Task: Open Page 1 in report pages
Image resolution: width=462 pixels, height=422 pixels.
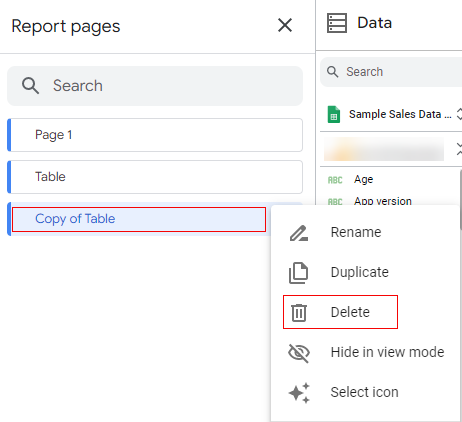Action: tap(155, 135)
